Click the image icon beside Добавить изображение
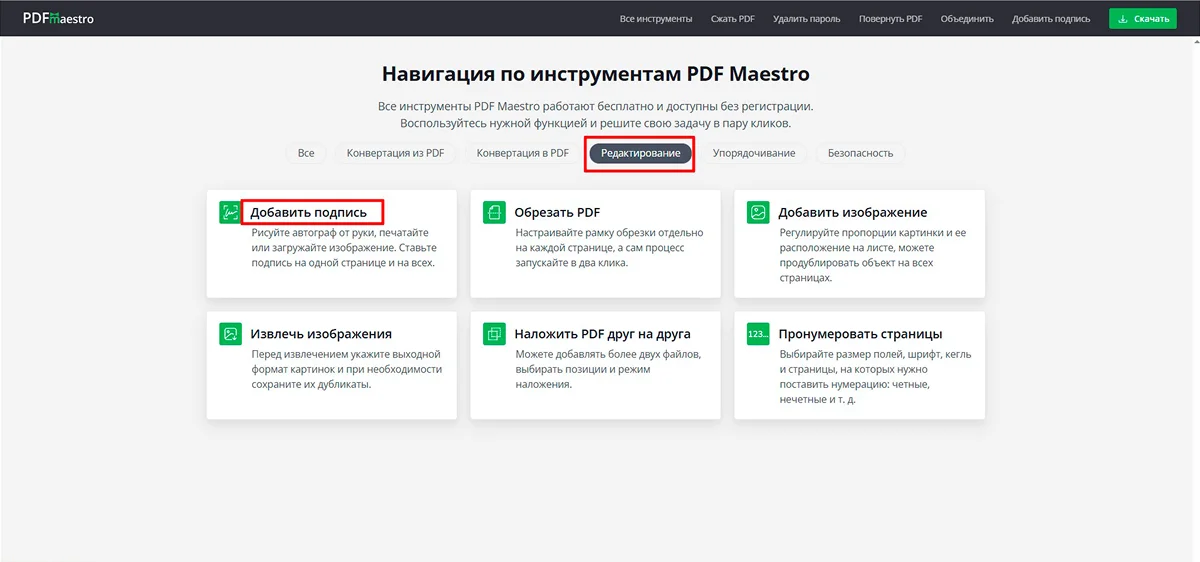 759,212
